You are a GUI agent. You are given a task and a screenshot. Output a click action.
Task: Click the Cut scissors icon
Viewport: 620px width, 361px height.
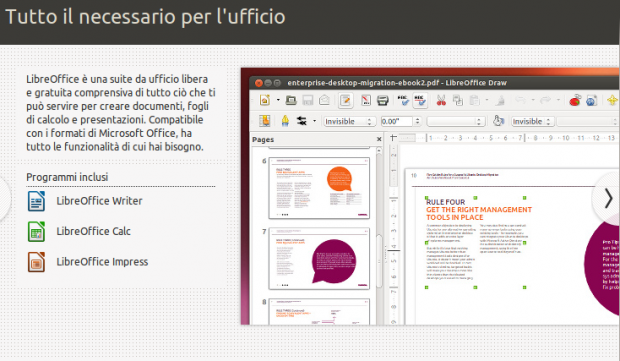tap(441, 100)
